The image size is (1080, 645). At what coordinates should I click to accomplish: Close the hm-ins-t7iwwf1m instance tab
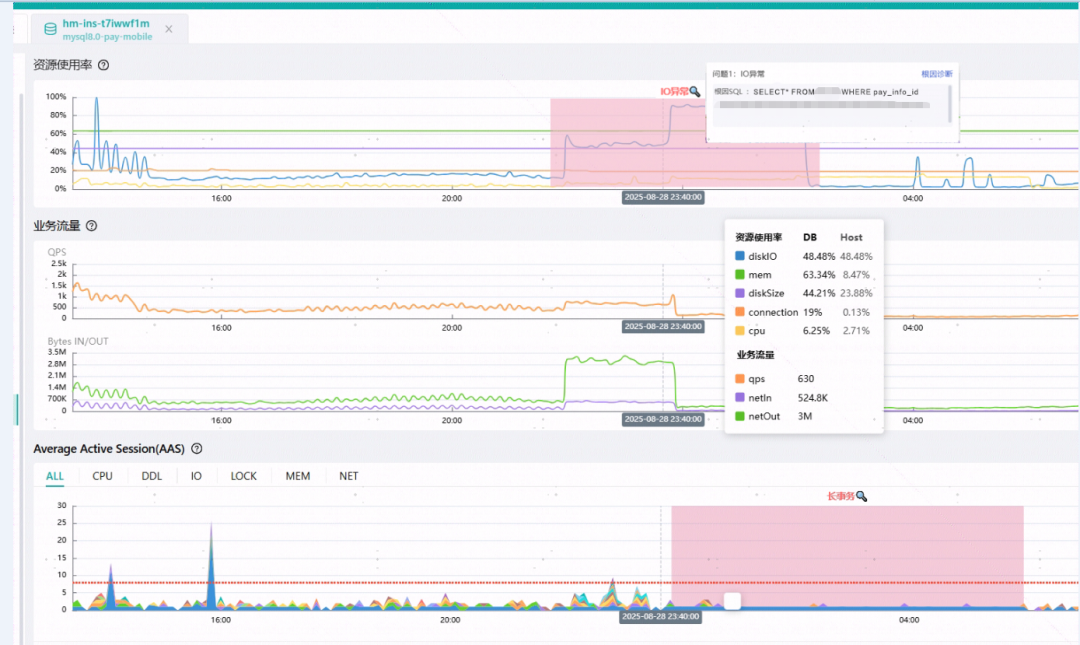coord(169,29)
